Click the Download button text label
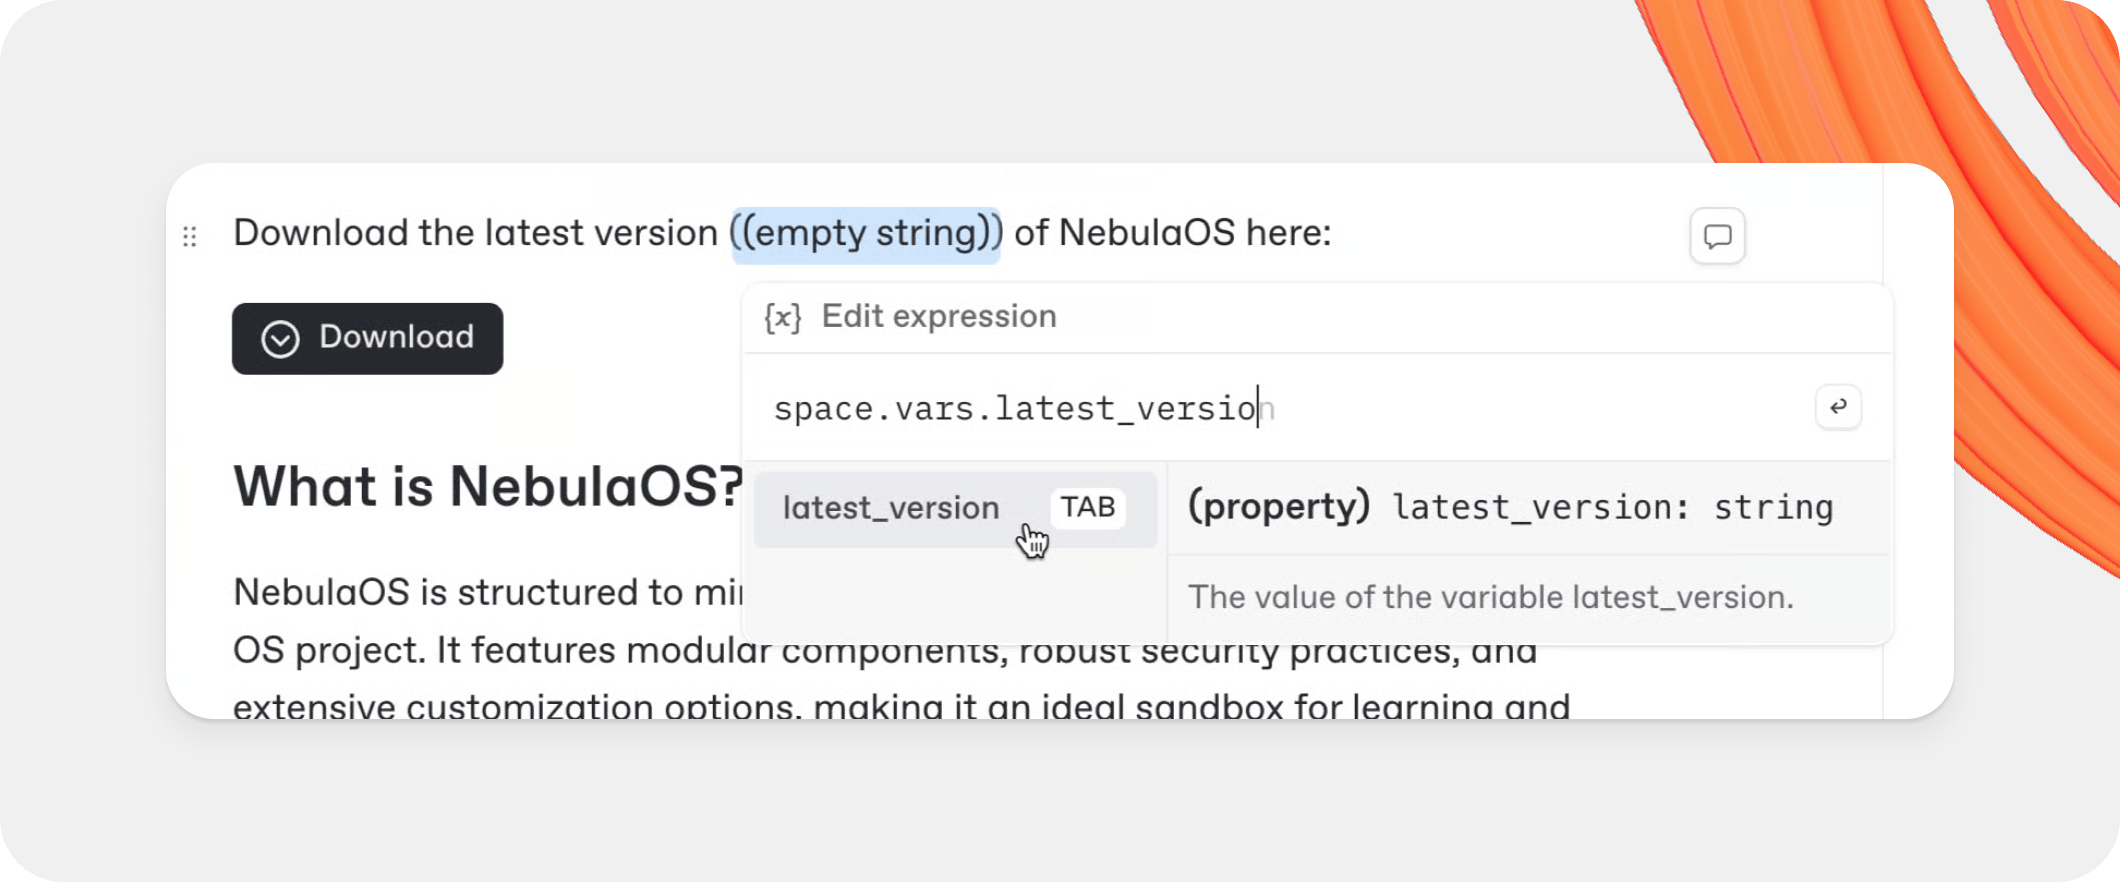This screenshot has height=882, width=2120. tap(395, 338)
